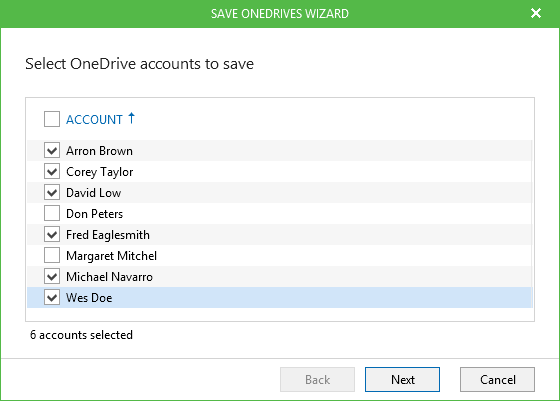Check the Don Peters account checkbox
This screenshot has height=401, width=560.
pyautogui.click(x=52, y=214)
